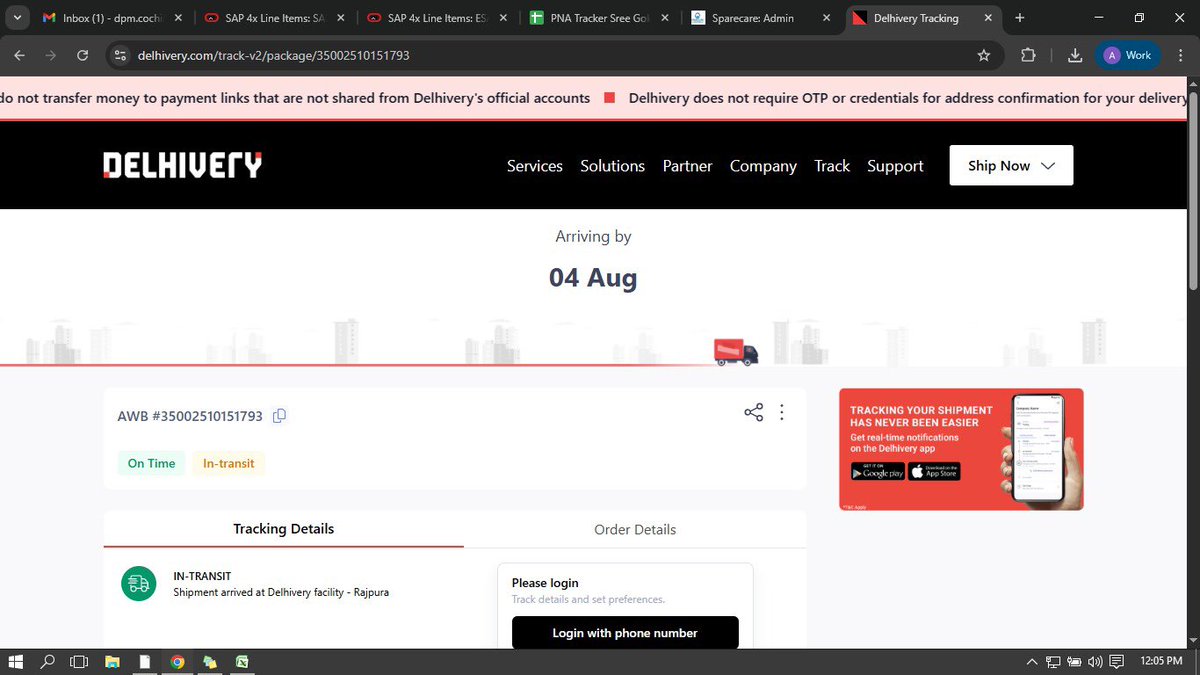Viewport: 1200px width, 675px height.
Task: Go back to the previous page
Action: 19,55
